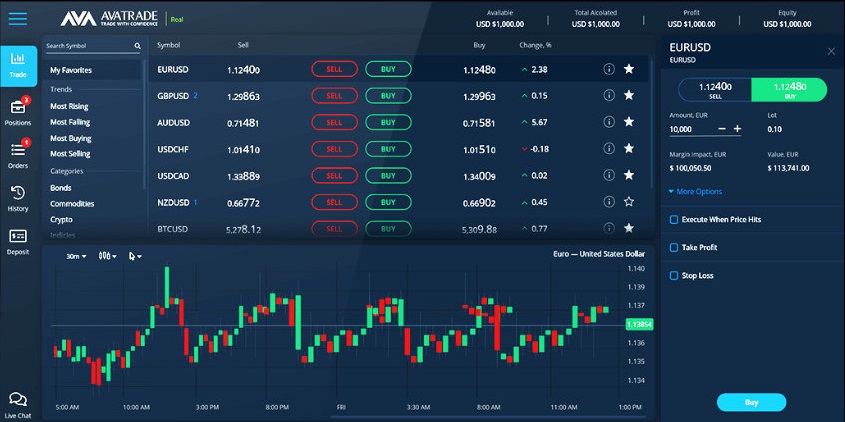Click the Lot value 0.10

coord(774,129)
